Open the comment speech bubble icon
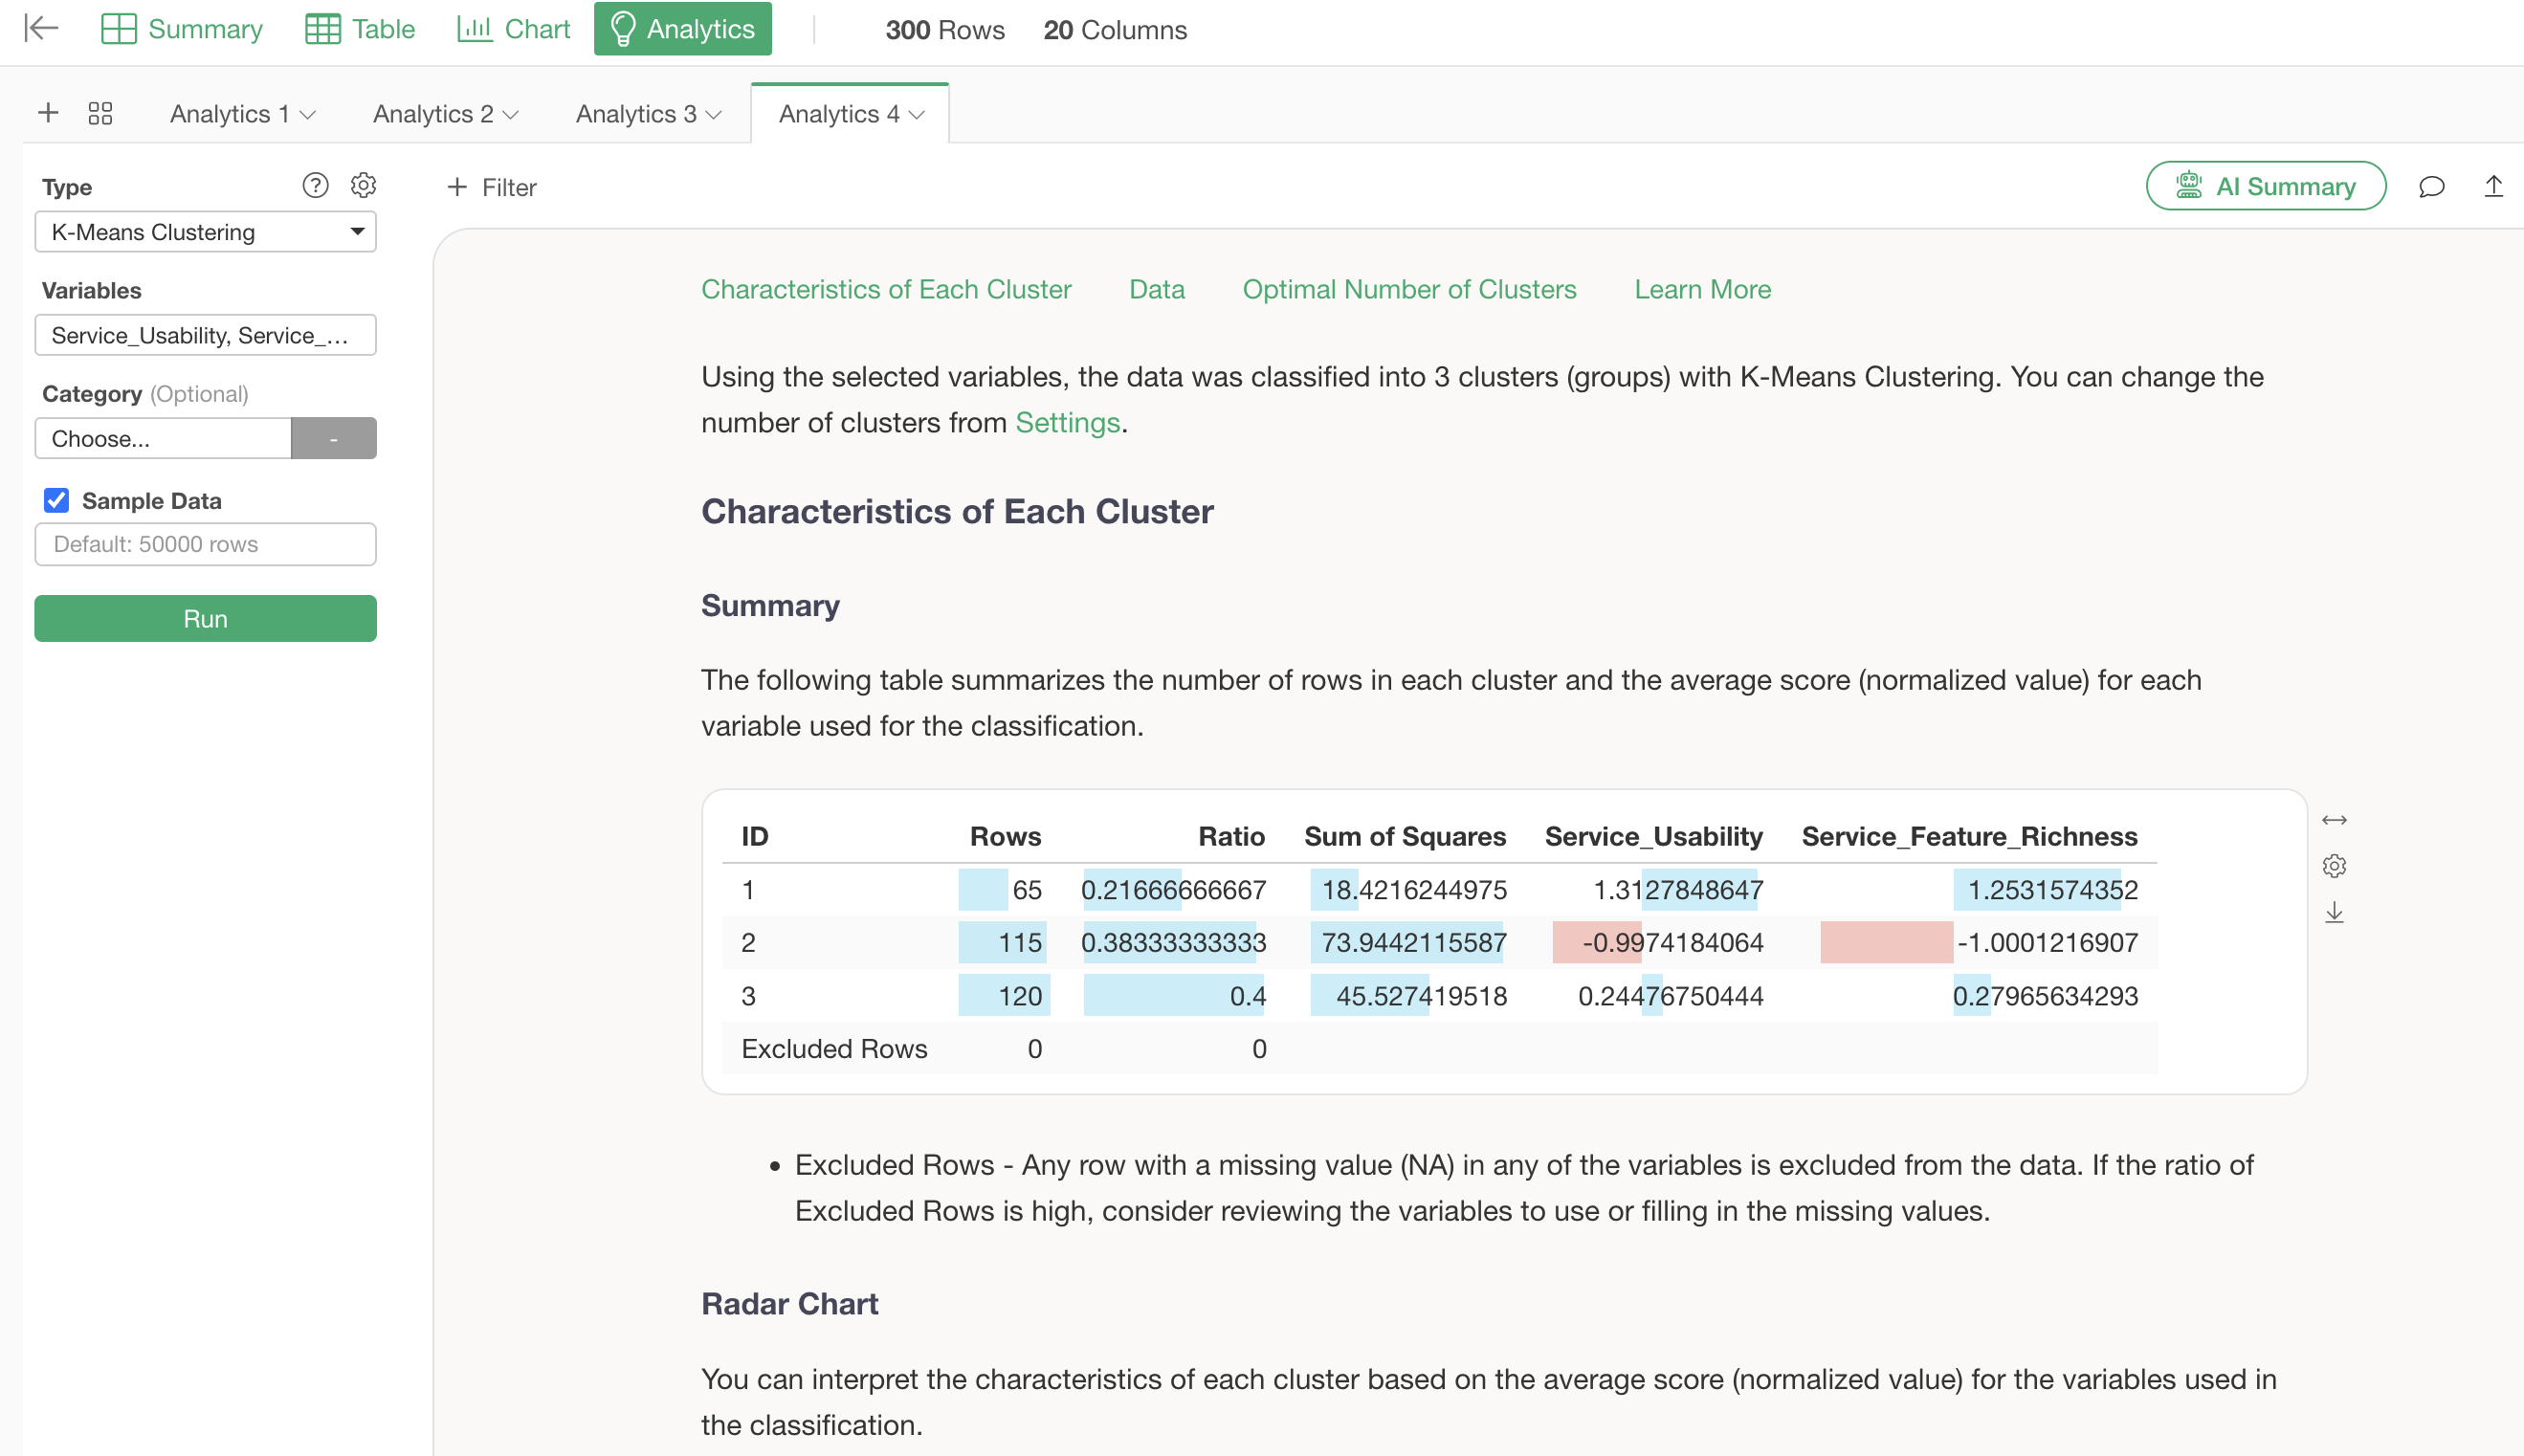Screen dimensions: 2524x1456 (x=2431, y=187)
